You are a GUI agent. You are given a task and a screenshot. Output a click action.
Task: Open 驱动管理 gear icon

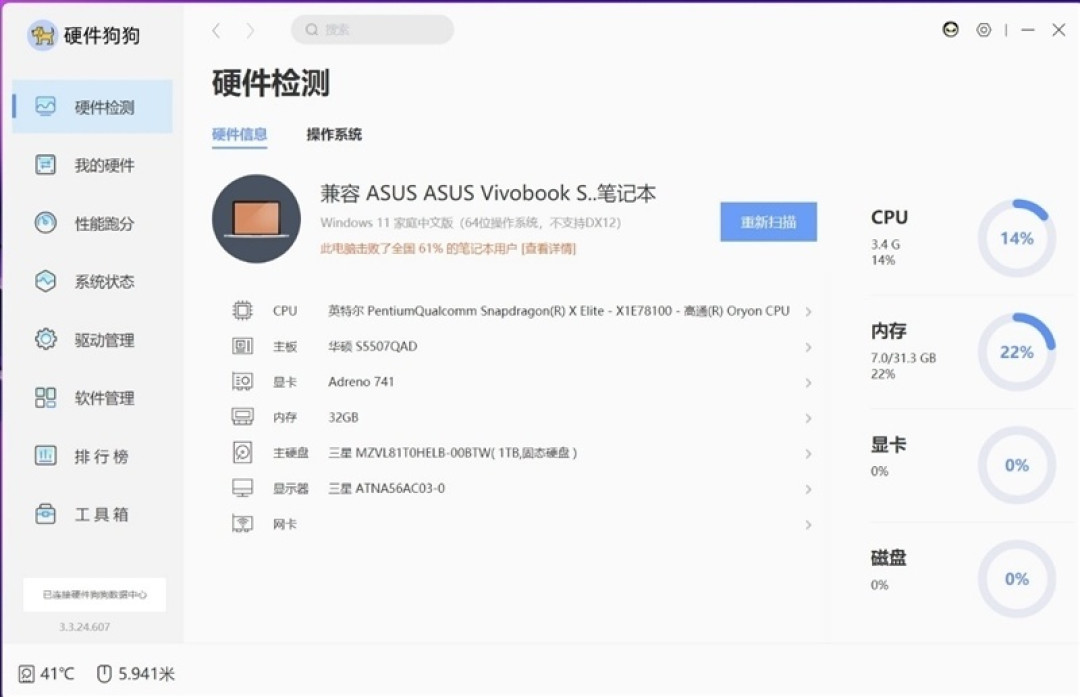click(45, 339)
